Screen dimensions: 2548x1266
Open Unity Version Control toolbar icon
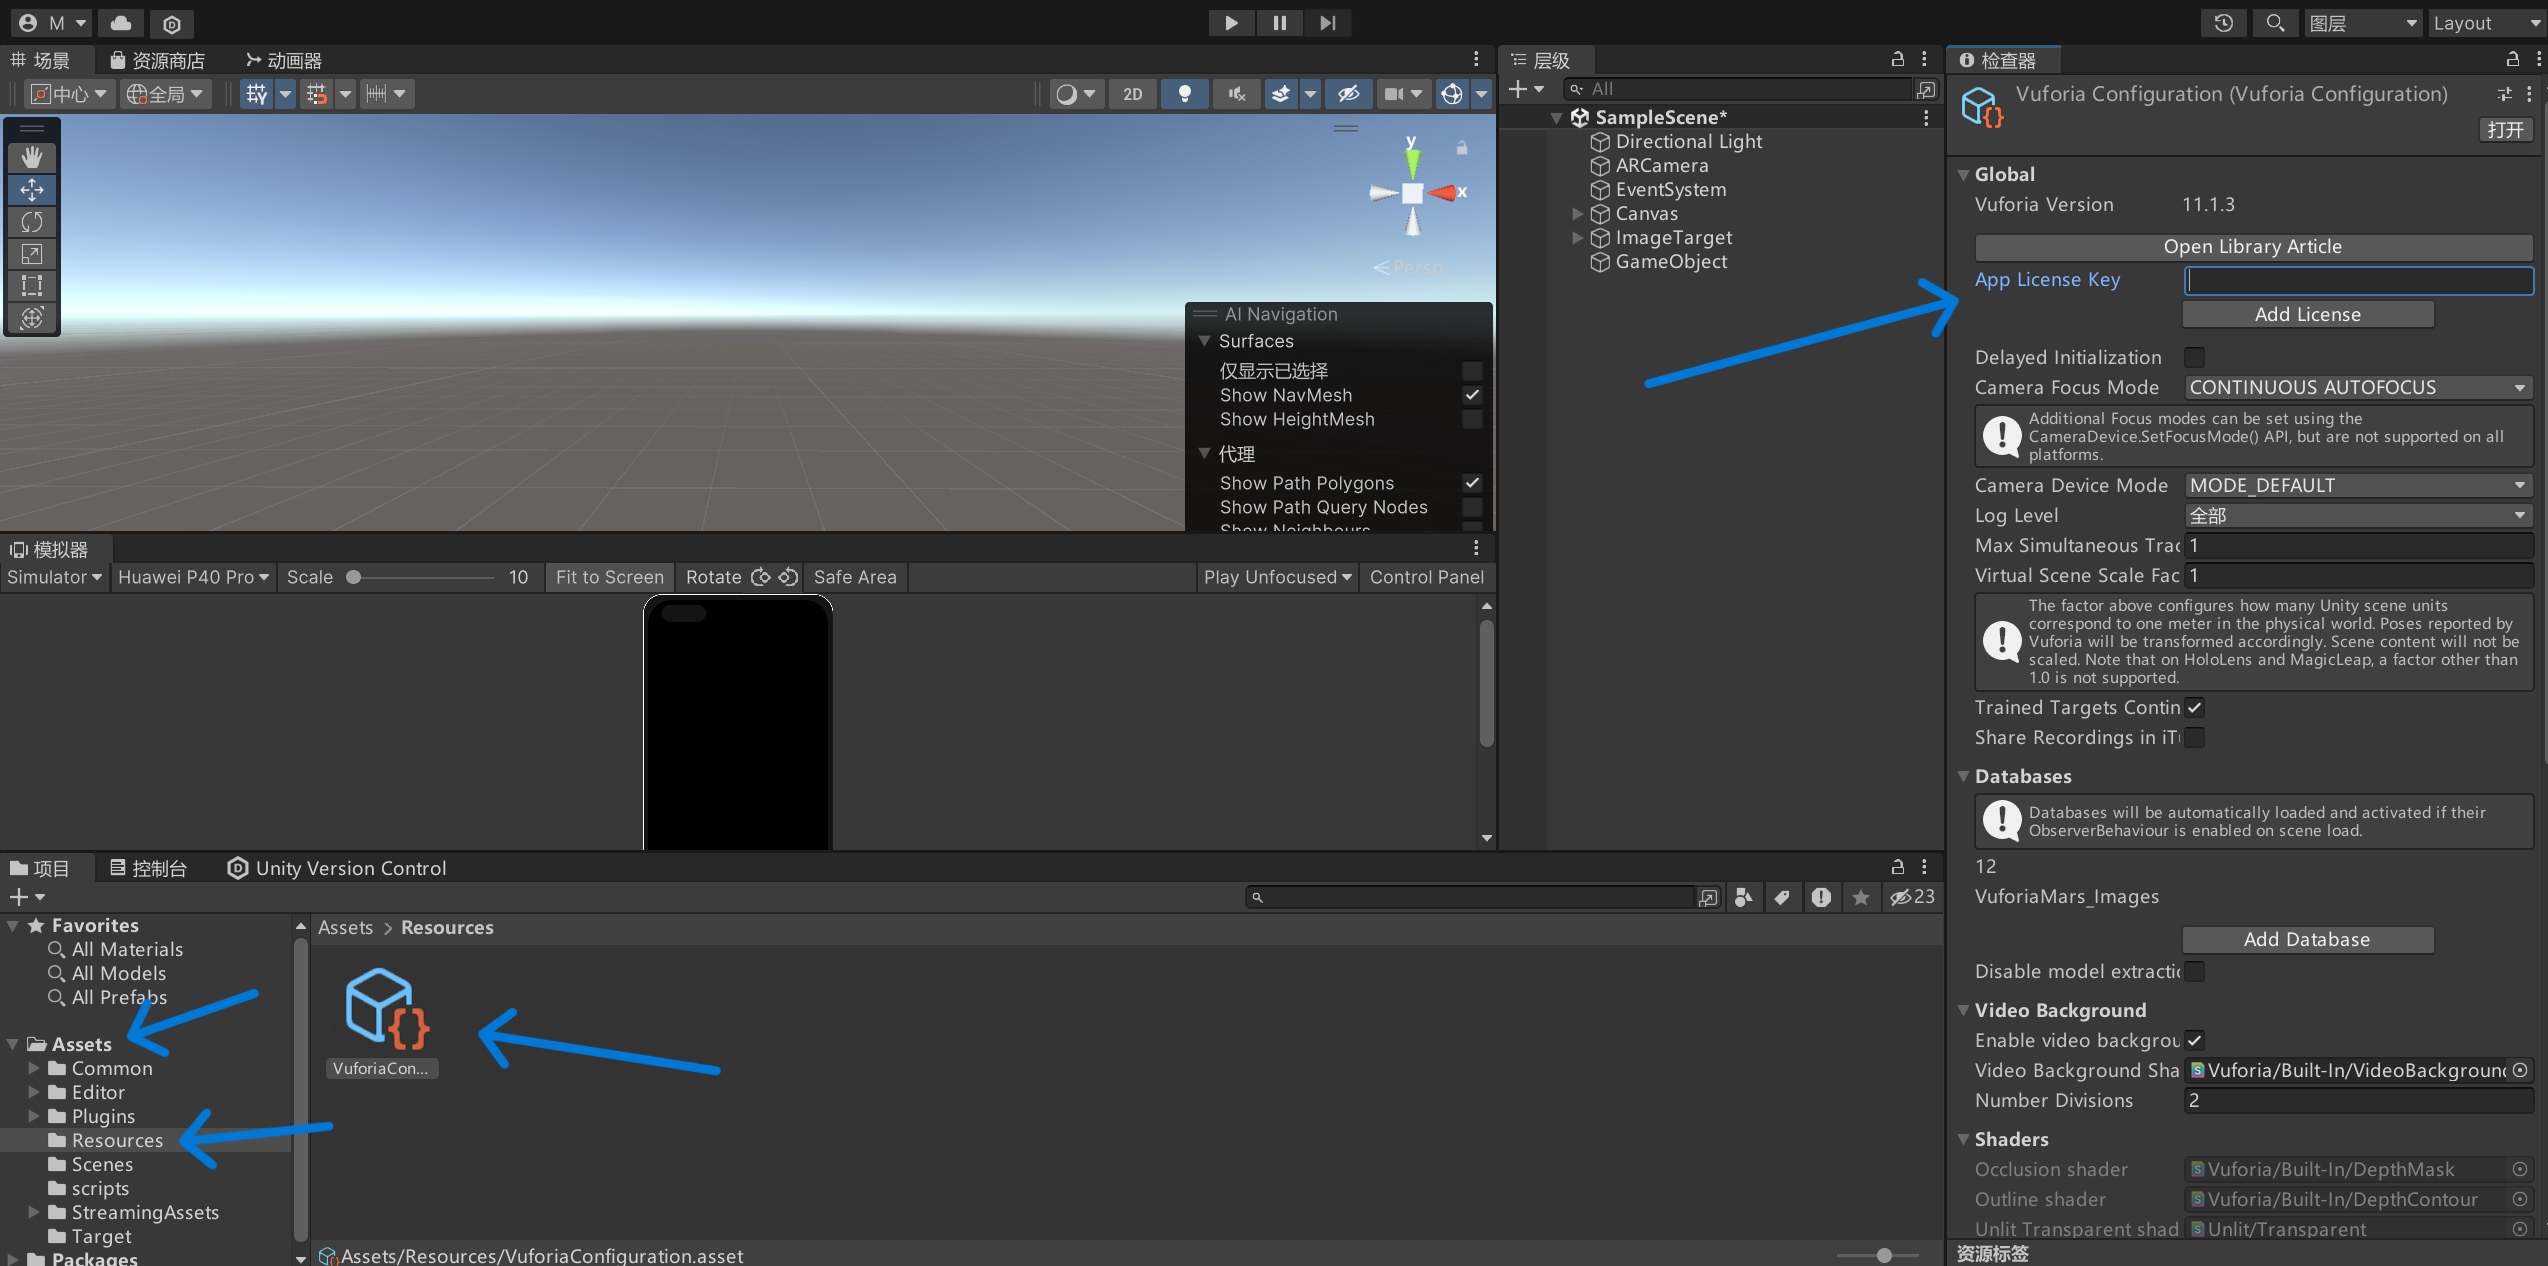tap(172, 23)
